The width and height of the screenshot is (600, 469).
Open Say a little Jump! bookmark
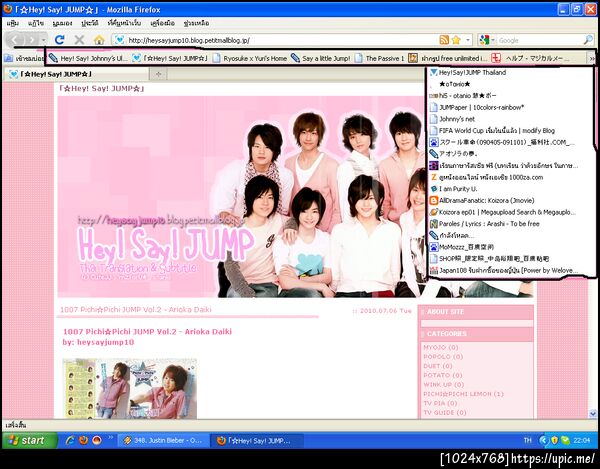pyautogui.click(x=321, y=59)
